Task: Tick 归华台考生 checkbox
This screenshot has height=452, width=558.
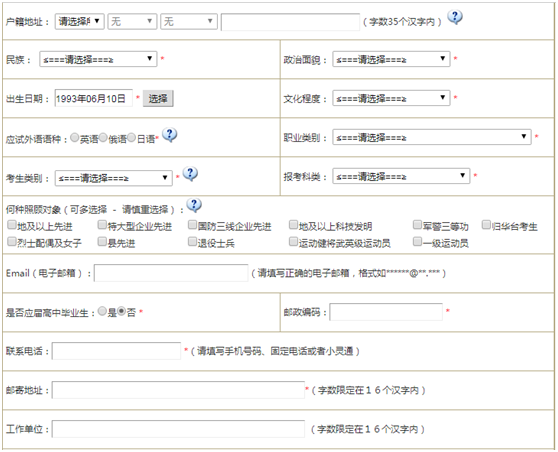Action: (486, 225)
